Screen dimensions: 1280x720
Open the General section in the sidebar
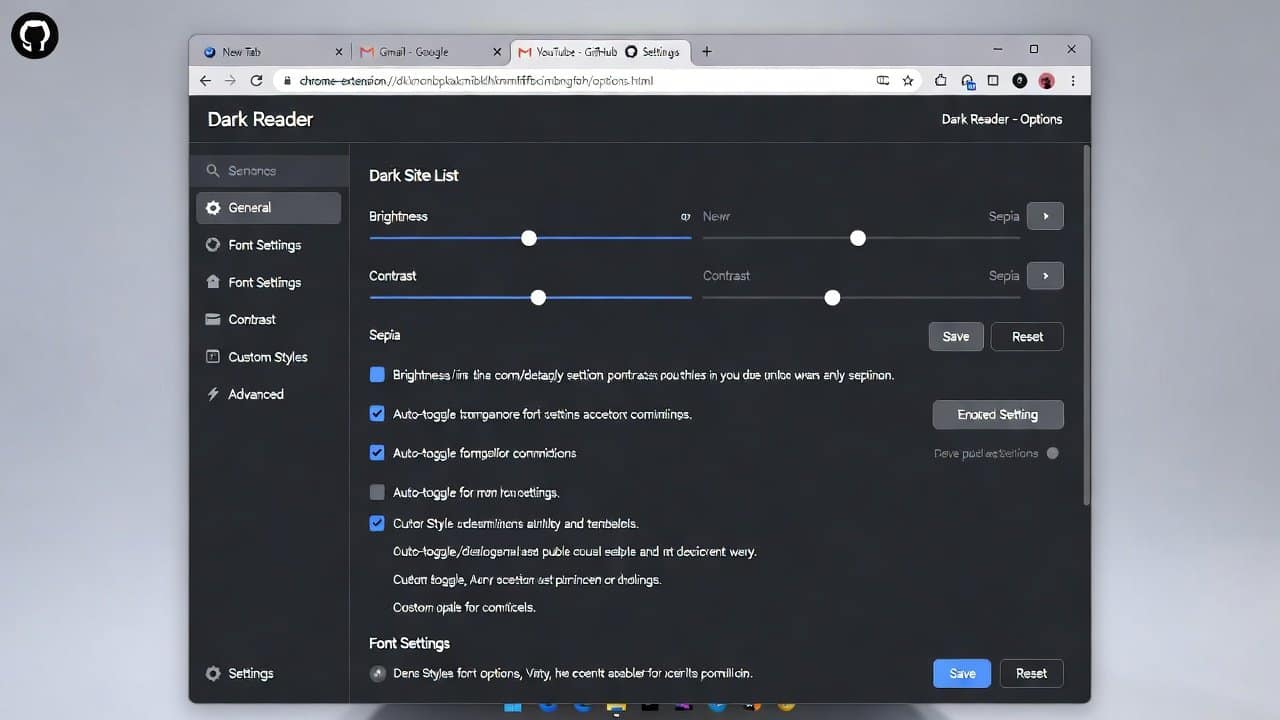tap(269, 208)
